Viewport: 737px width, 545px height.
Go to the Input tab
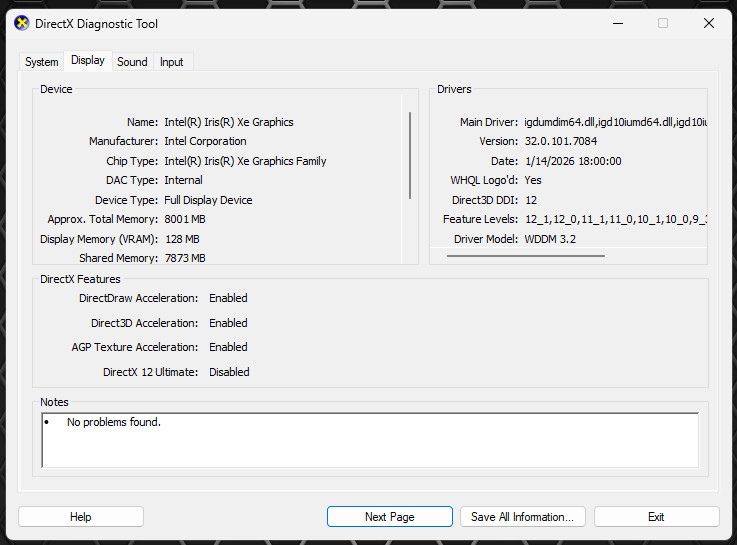click(x=172, y=62)
